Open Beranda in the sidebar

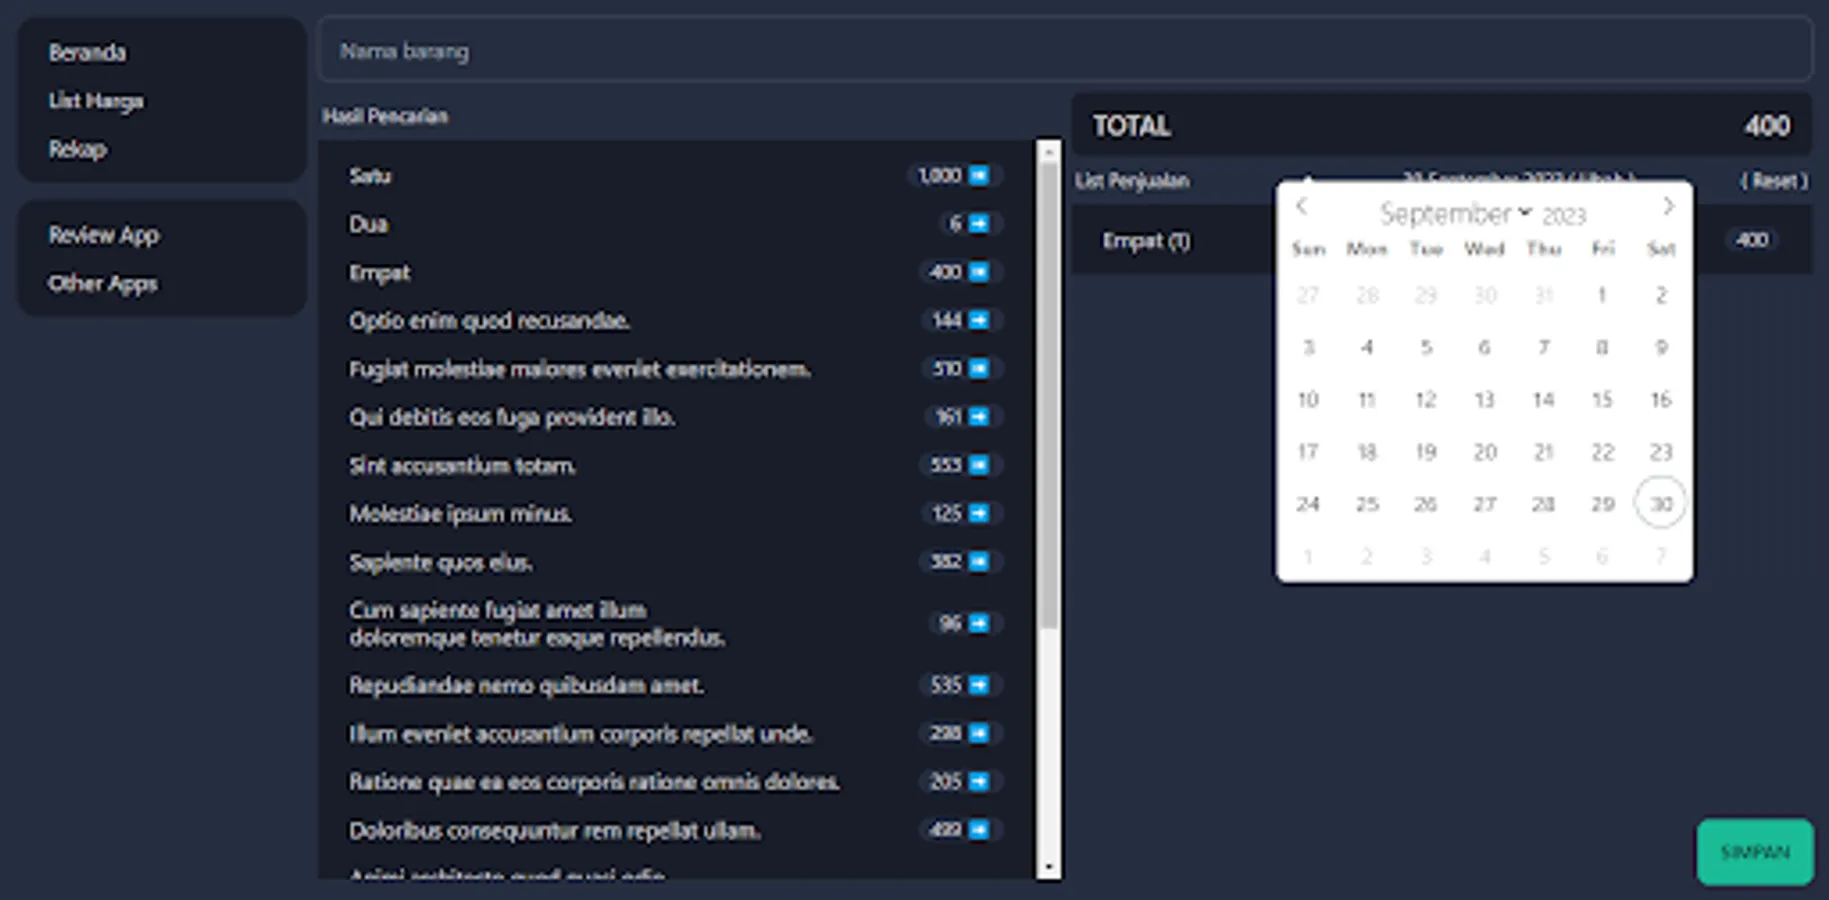tap(87, 52)
